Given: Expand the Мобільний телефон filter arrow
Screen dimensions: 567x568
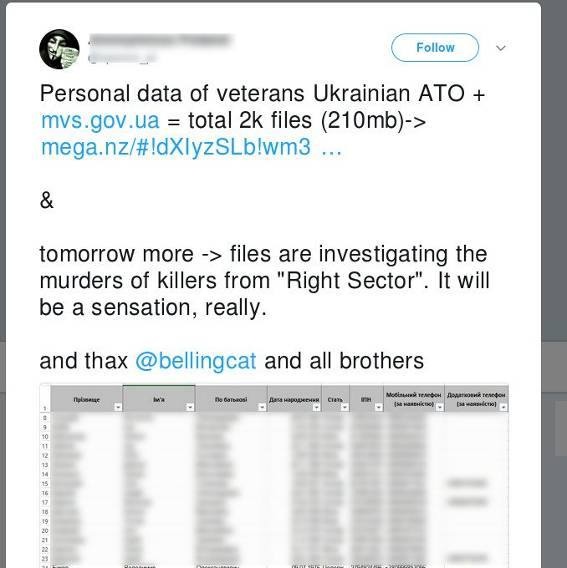Looking at the screenshot, I should click(440, 407).
